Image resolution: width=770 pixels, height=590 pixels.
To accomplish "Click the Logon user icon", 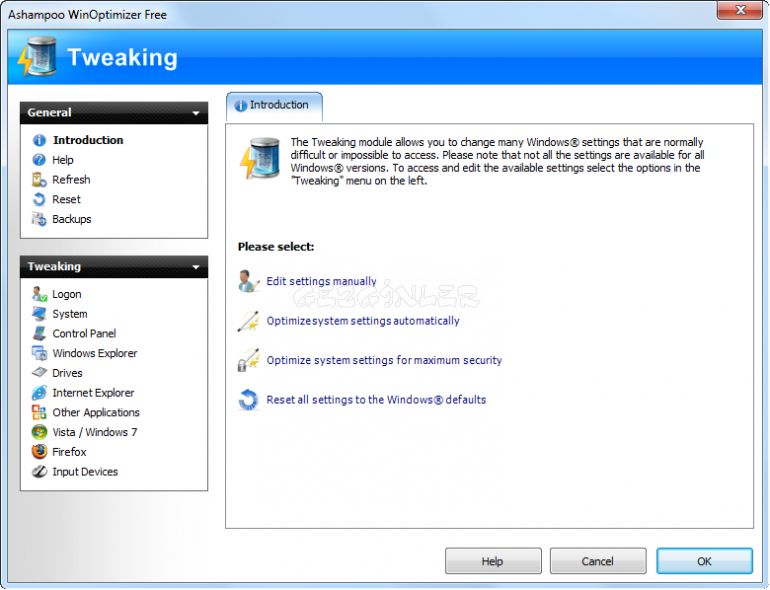I will [x=39, y=294].
